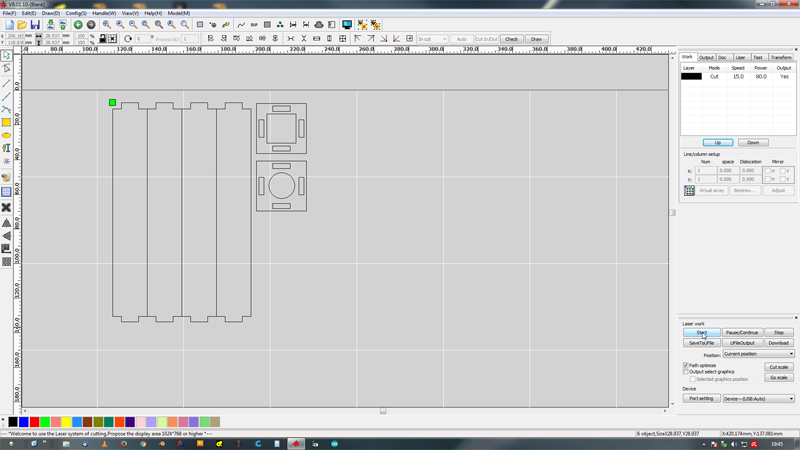Click the array grid icon beside Virtual array

689,190
